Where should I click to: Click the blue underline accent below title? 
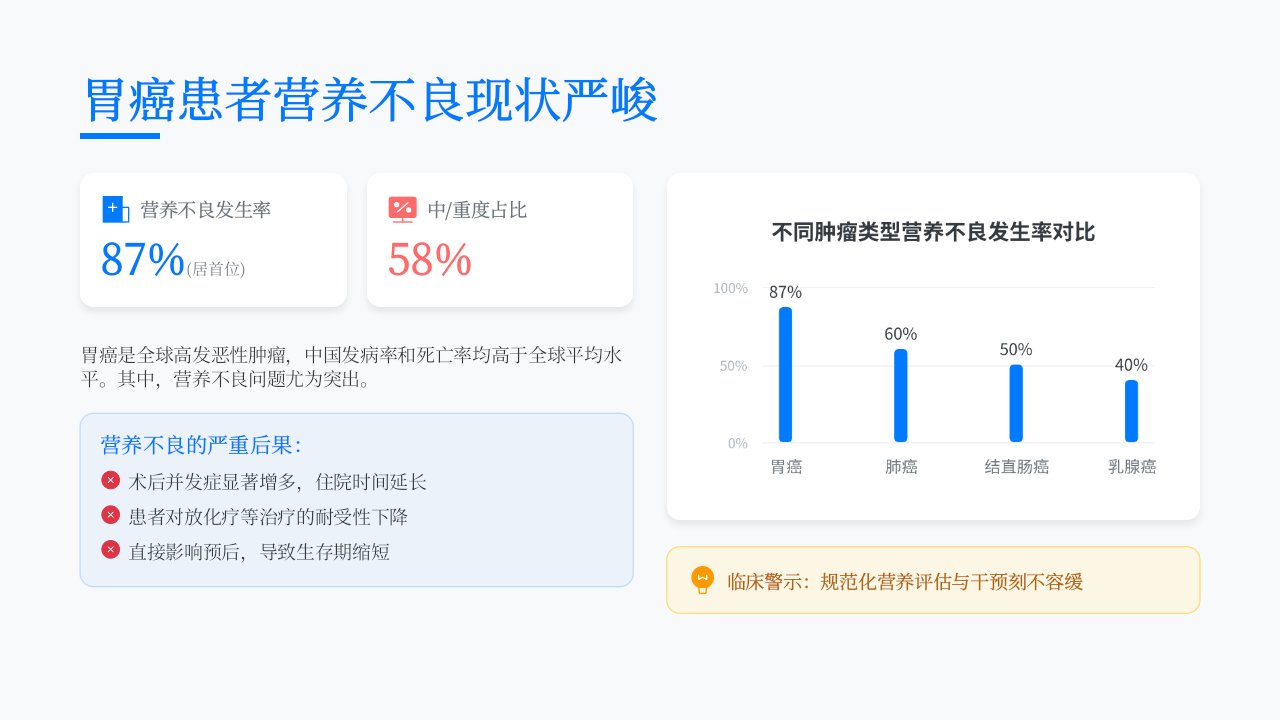pos(120,136)
